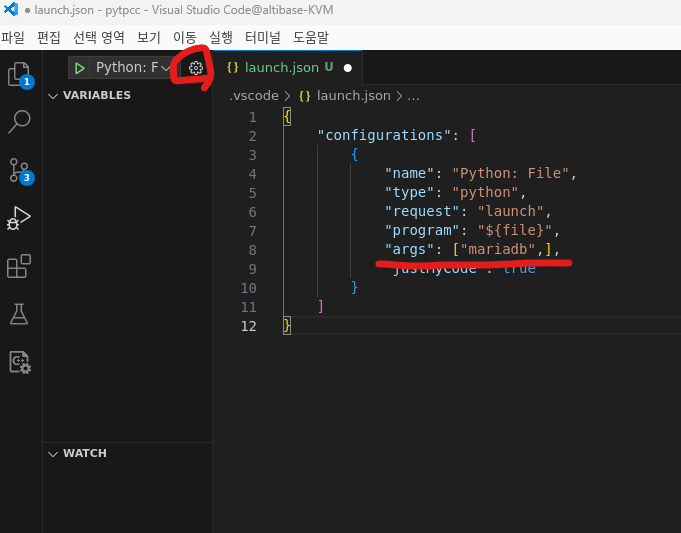Start debugging with green play button

(79, 68)
